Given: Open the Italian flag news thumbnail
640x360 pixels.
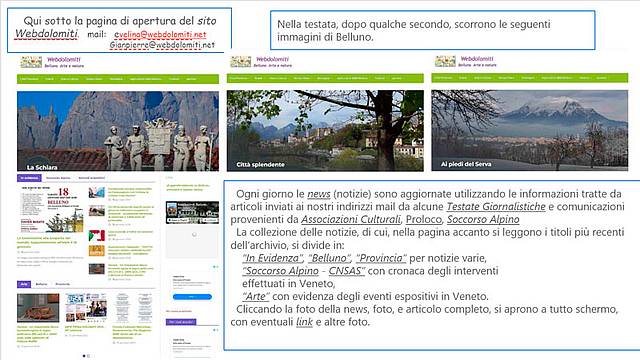Looking at the screenshot, I should pyautogui.click(x=97, y=236).
